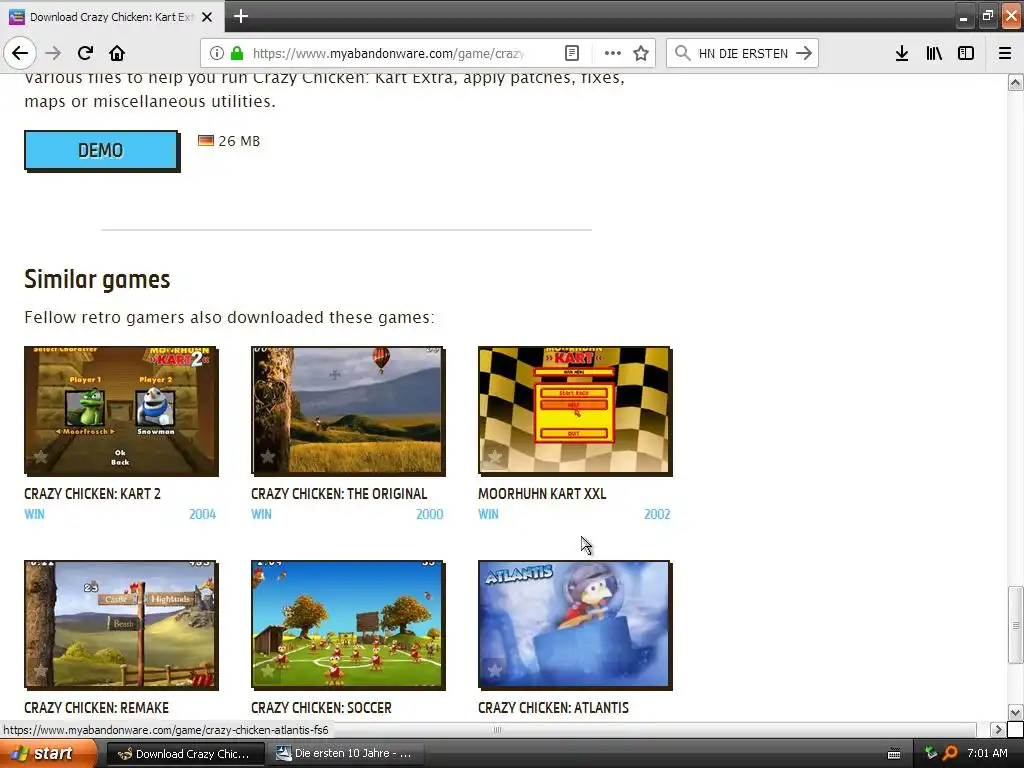Open Crazy Chicken: Remake thumbnail

(121, 624)
